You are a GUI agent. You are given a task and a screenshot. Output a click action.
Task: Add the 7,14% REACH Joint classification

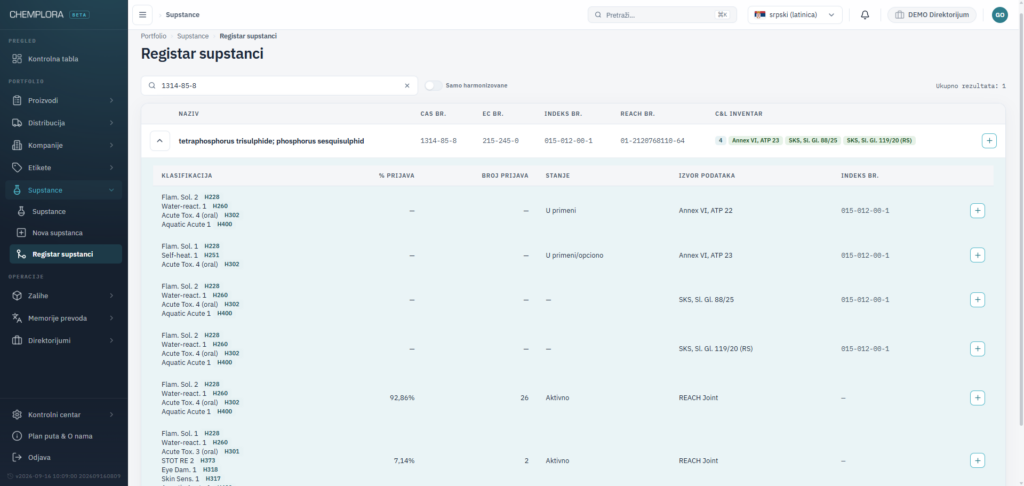point(977,461)
